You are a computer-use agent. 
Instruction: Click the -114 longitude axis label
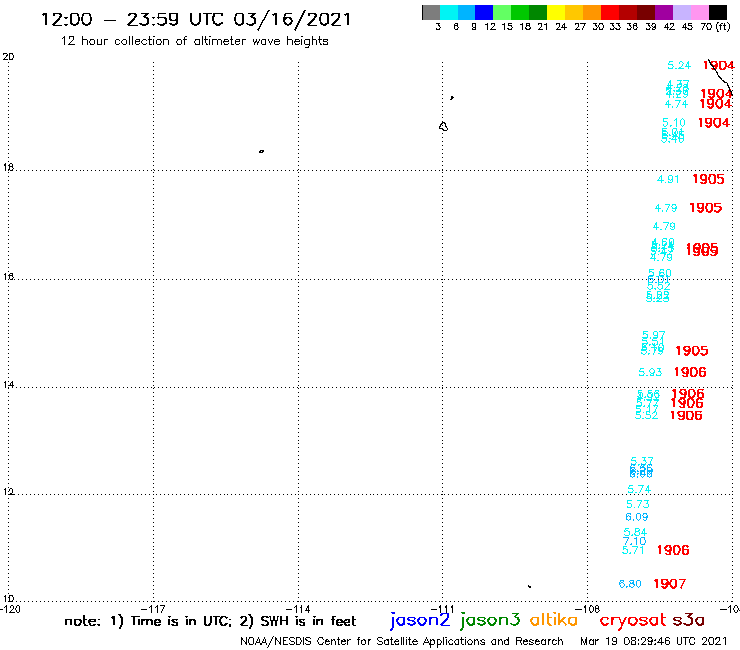coord(298,609)
